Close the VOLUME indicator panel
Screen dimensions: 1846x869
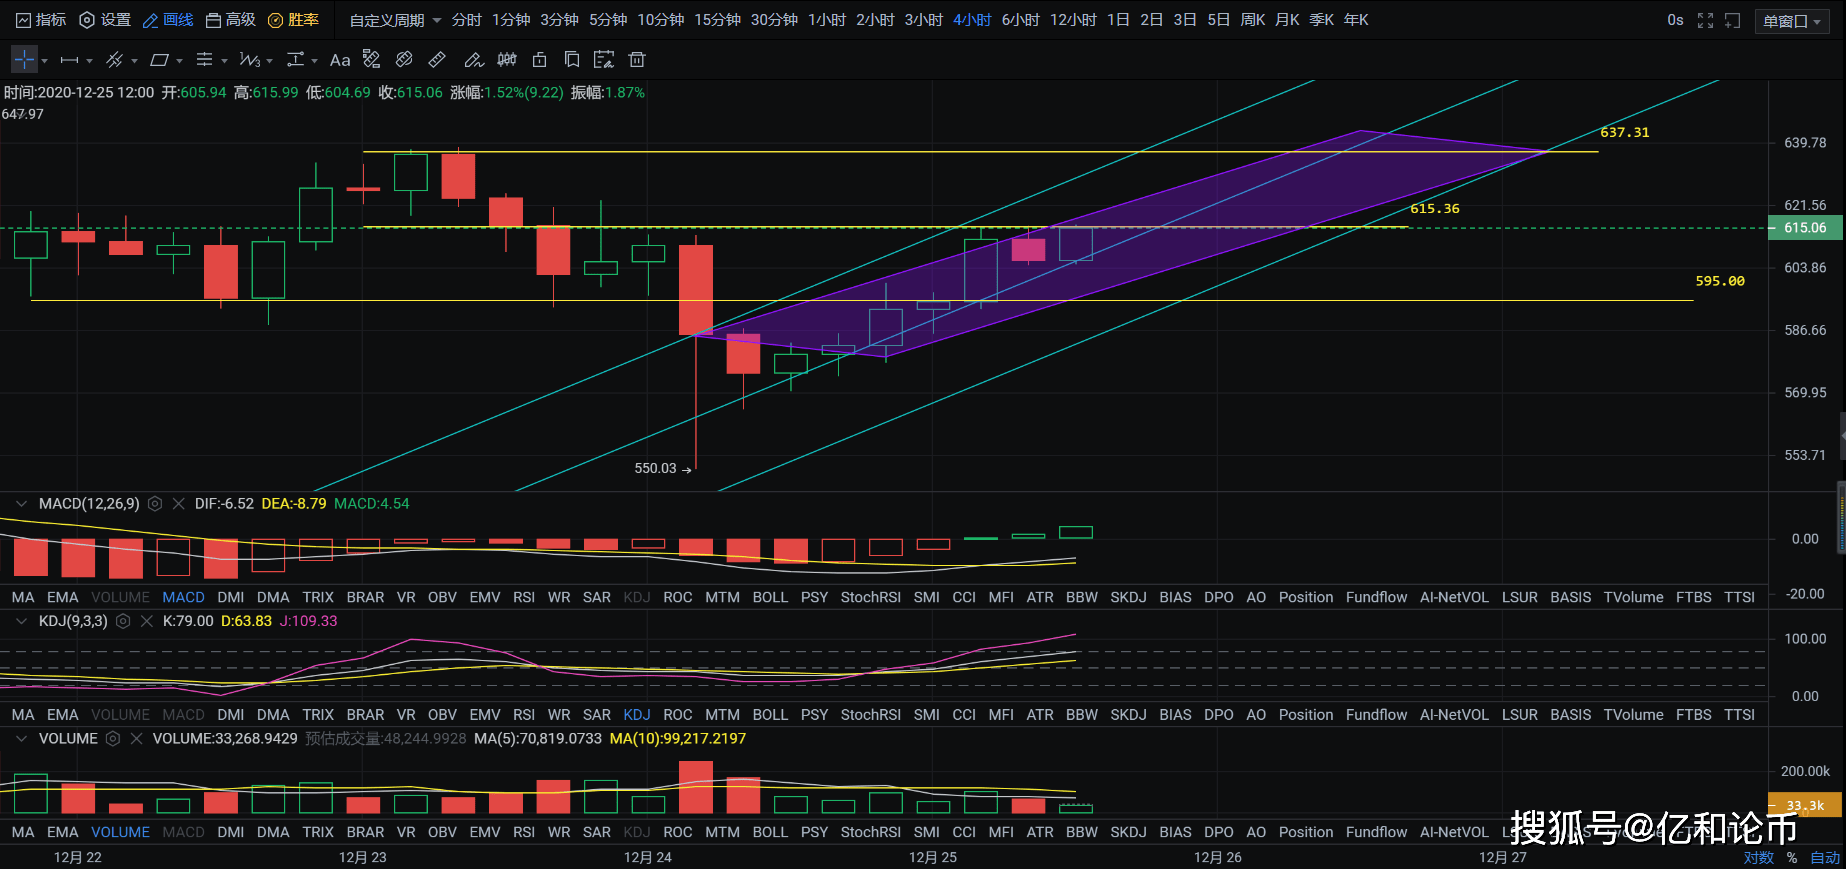tap(137, 739)
